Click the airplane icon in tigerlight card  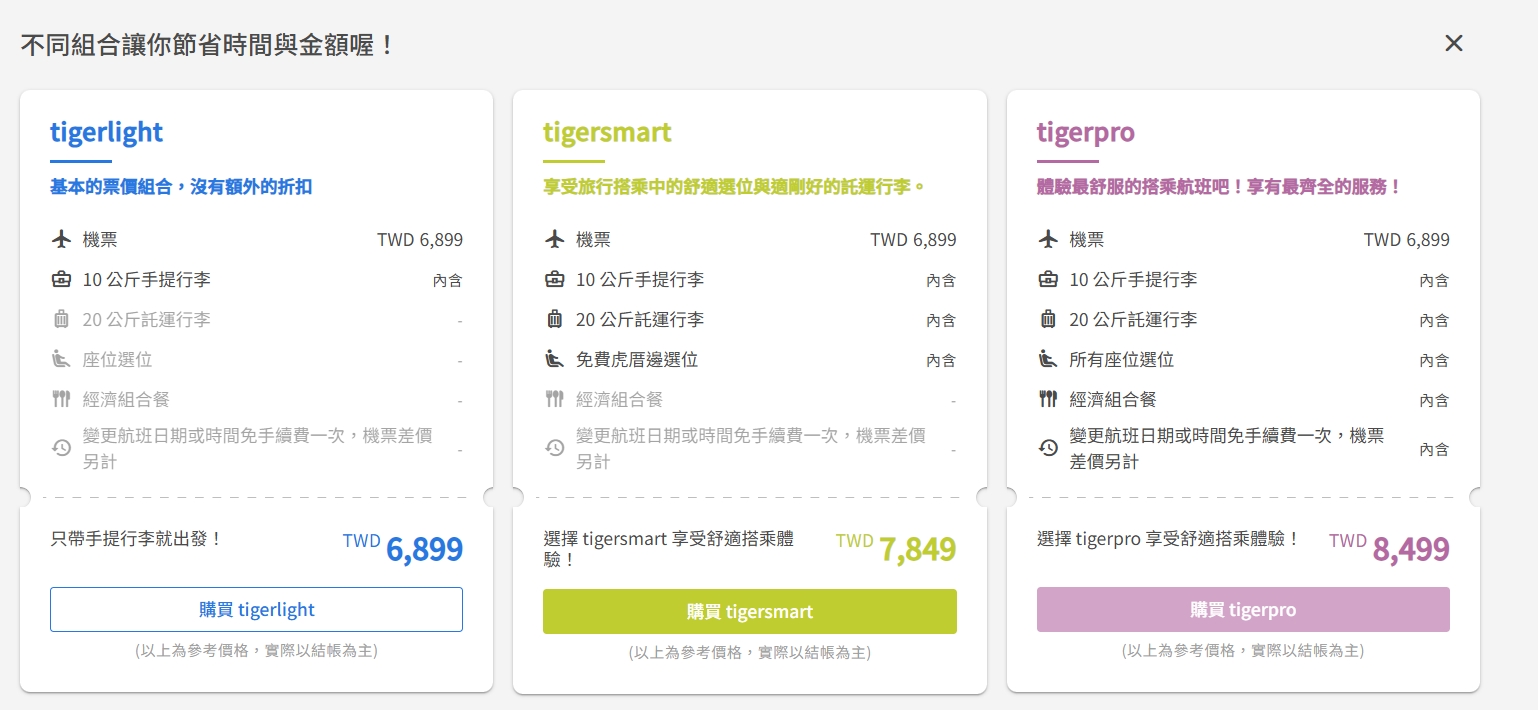[x=61, y=240]
